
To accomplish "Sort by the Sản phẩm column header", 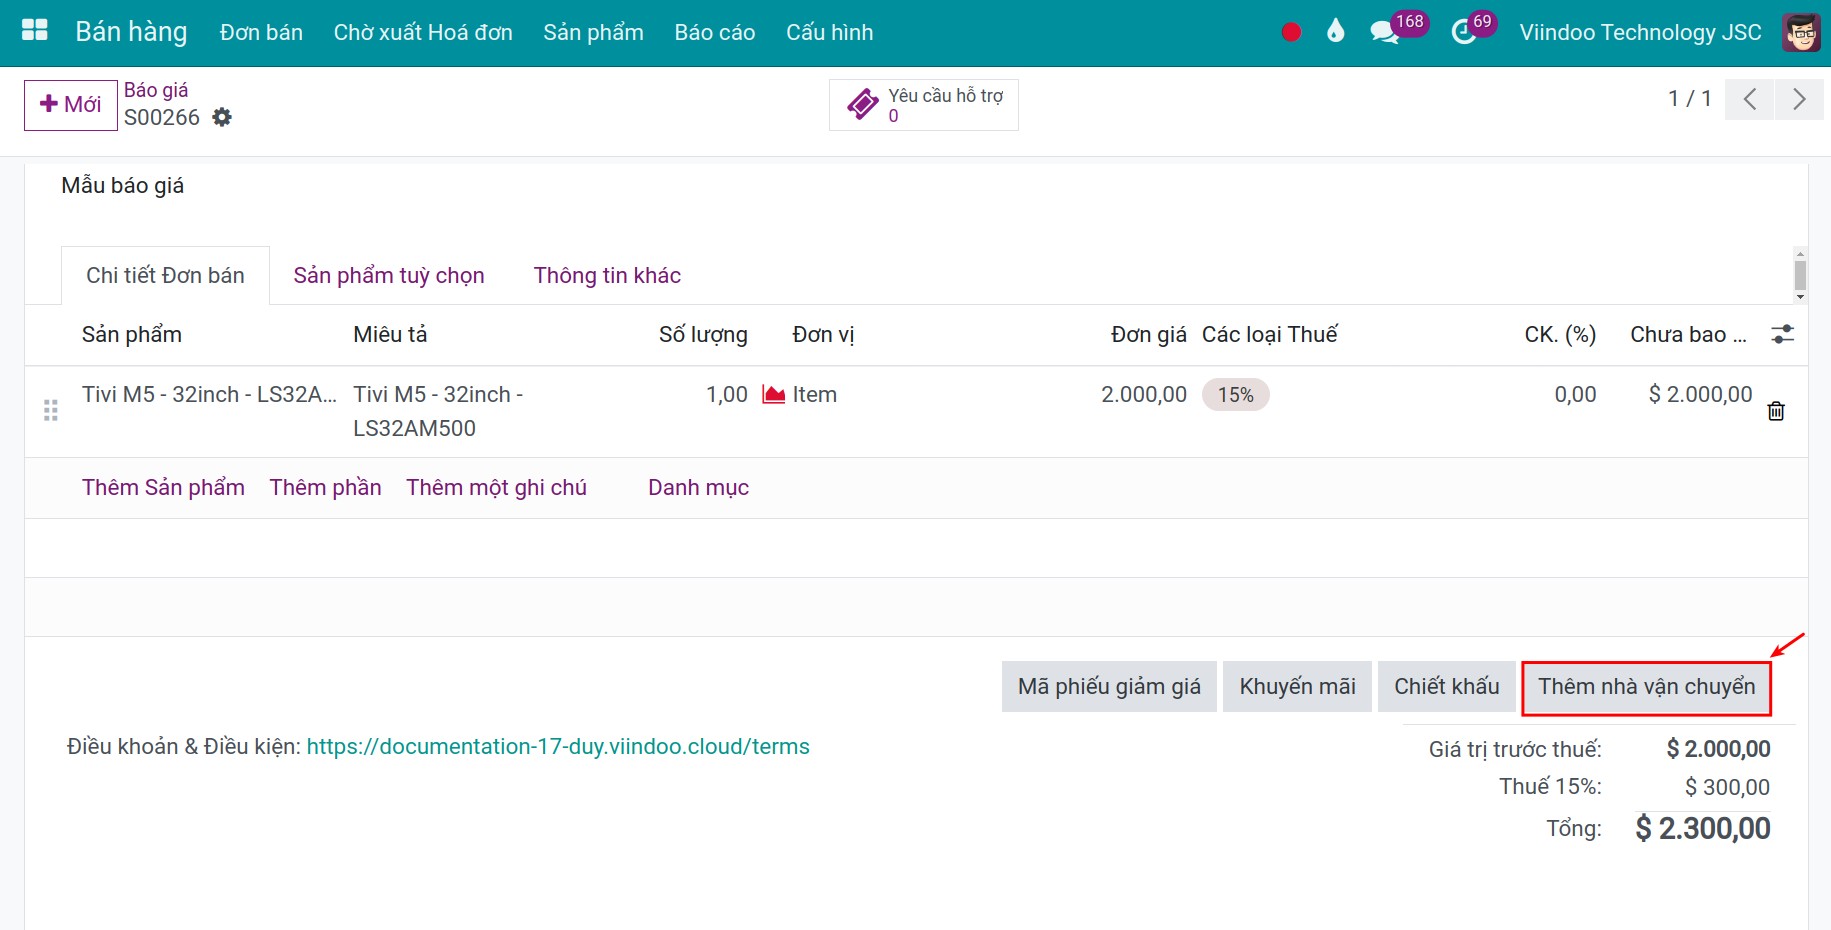I will pyautogui.click(x=132, y=334).
